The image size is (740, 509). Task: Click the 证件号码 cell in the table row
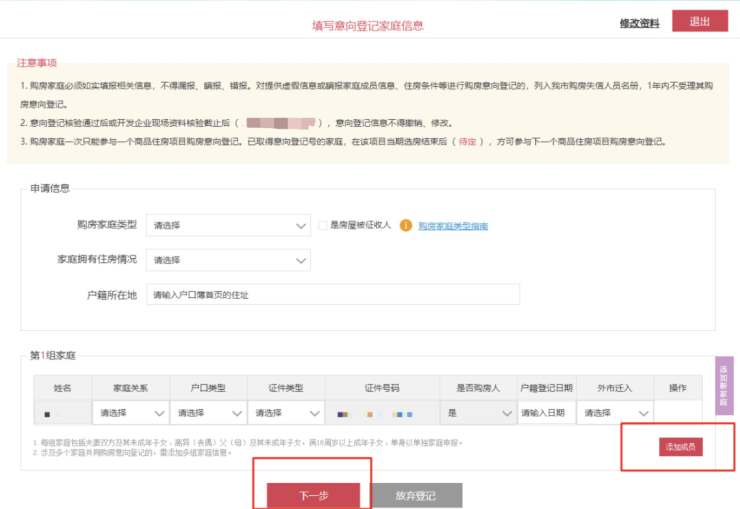[381, 413]
